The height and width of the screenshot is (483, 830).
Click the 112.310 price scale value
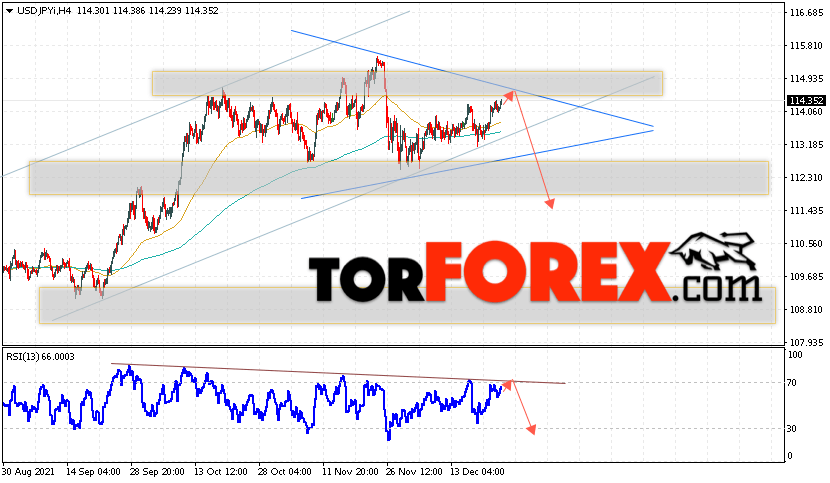coord(806,178)
